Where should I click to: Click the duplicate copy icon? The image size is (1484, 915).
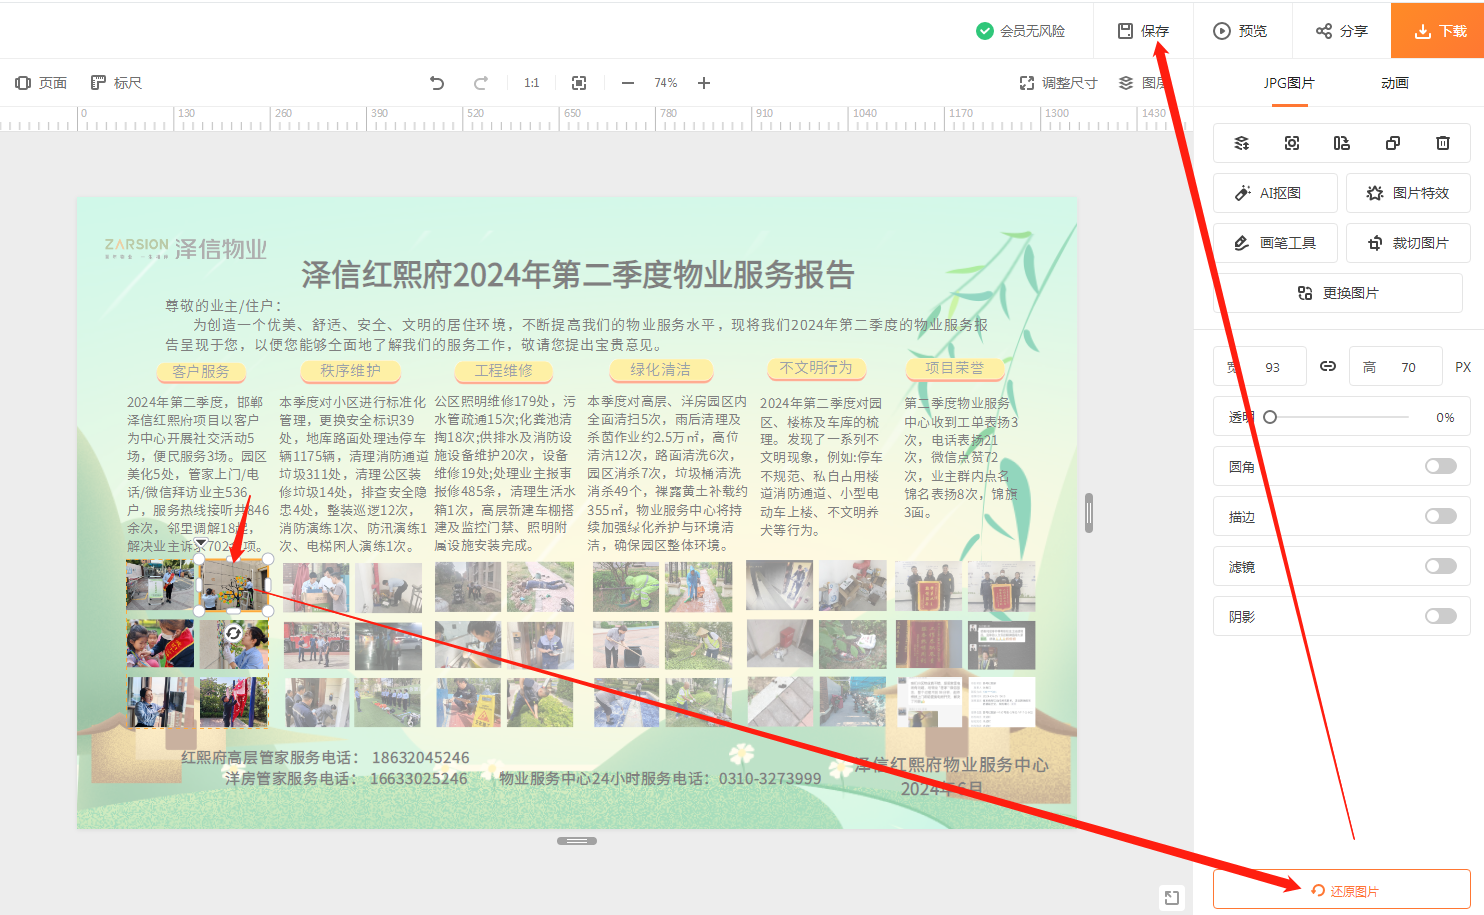1392,143
